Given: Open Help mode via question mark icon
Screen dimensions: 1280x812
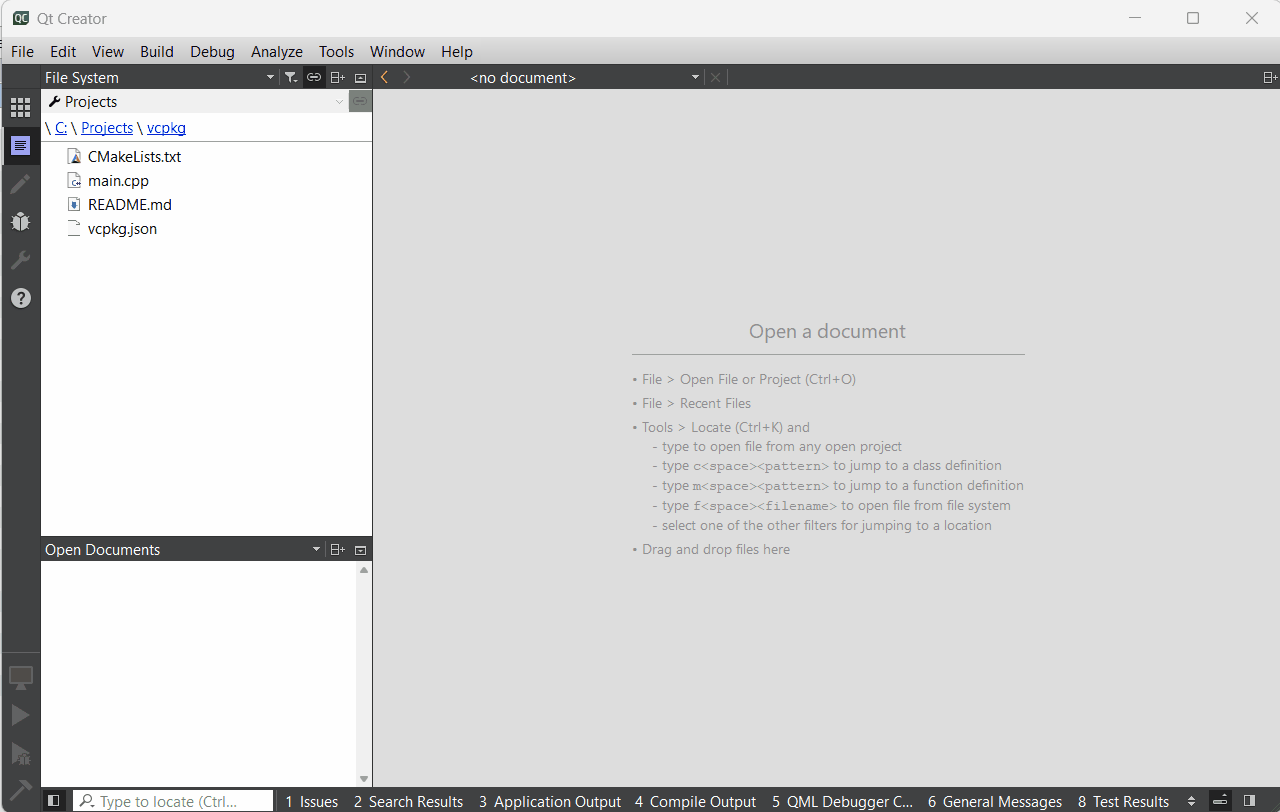Looking at the screenshot, I should pyautogui.click(x=20, y=297).
